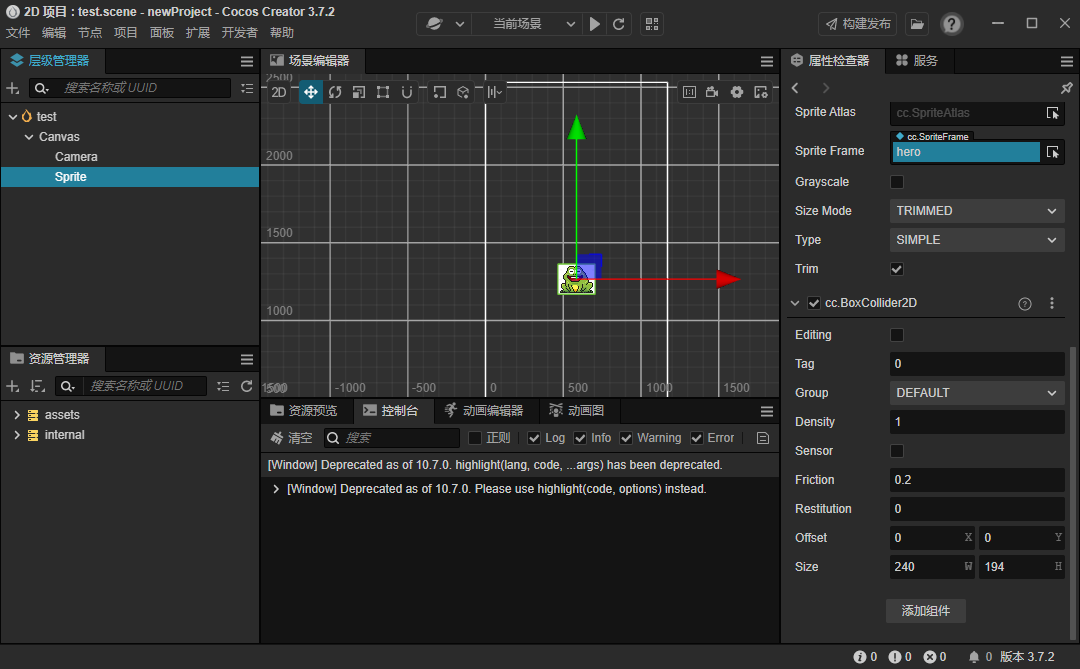Clear the console with 清空

pyautogui.click(x=291, y=438)
